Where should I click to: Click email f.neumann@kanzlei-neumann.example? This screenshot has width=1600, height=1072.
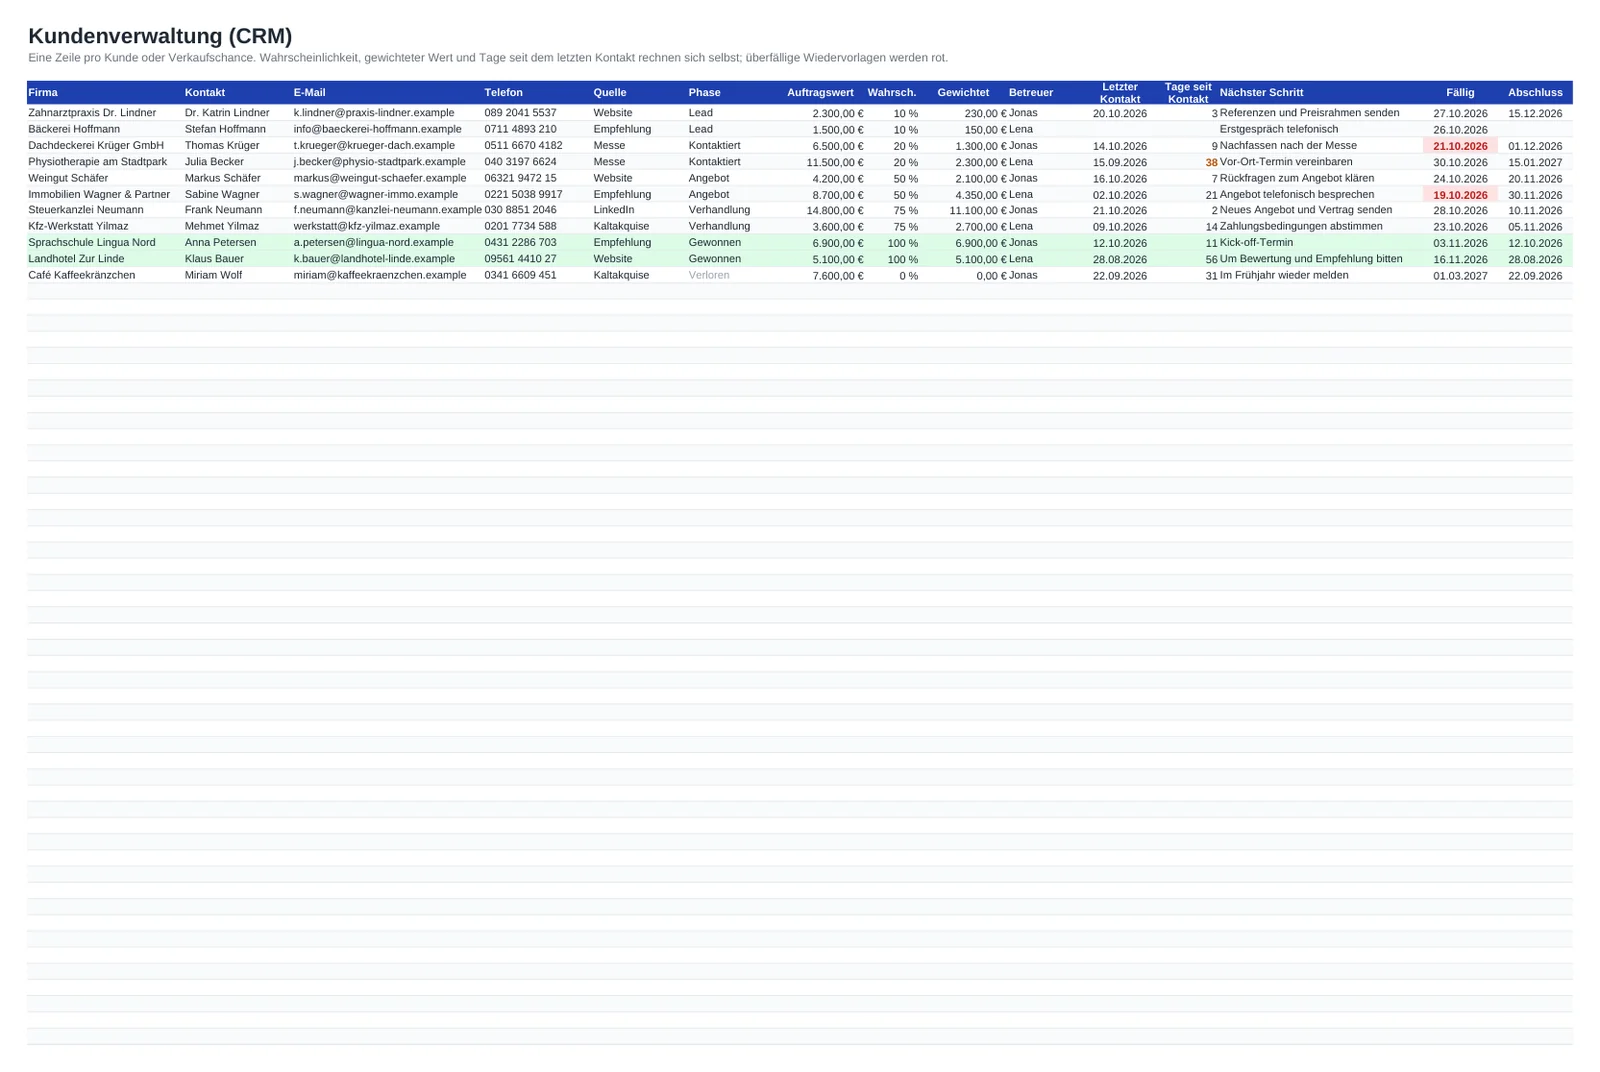(x=388, y=210)
